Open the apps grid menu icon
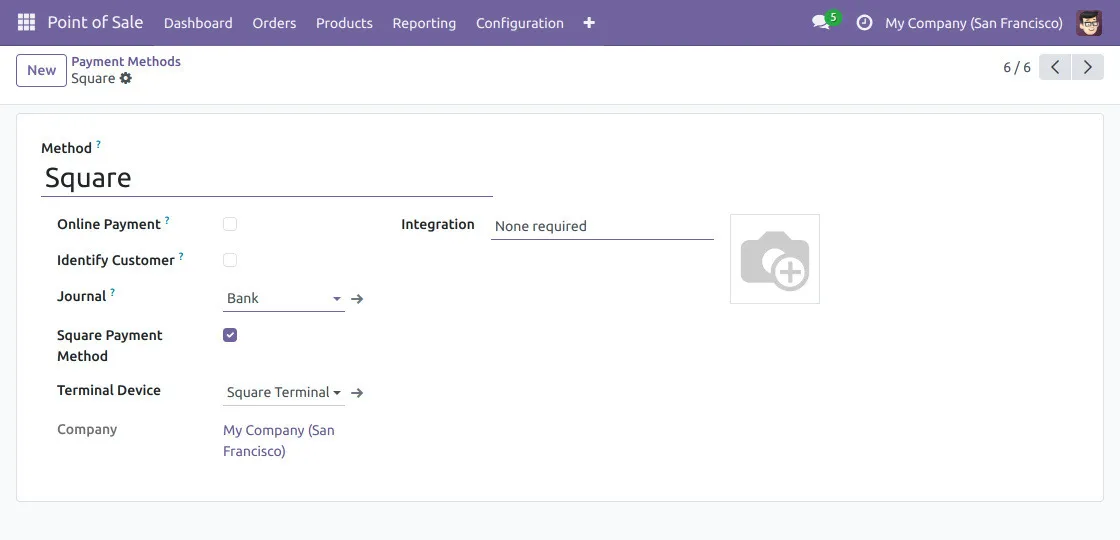The image size is (1120, 540). [26, 22]
